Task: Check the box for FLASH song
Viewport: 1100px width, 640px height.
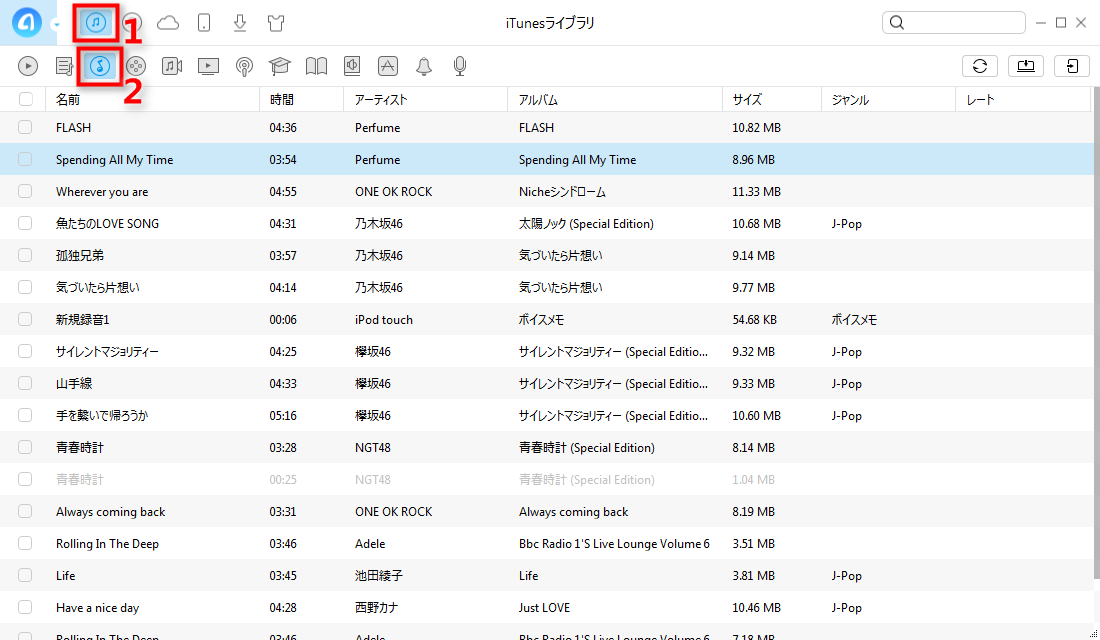Action: tap(25, 127)
